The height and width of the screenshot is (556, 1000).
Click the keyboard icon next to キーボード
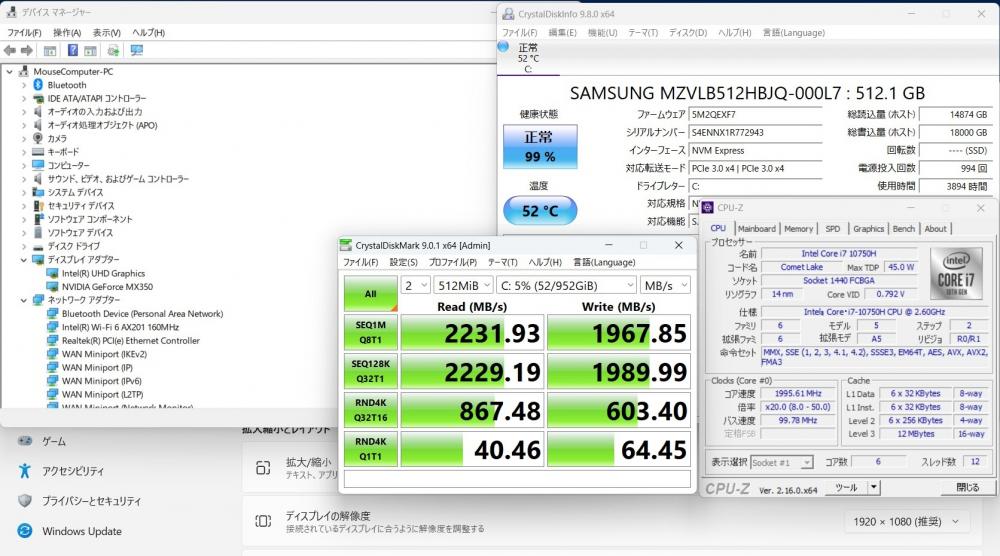(38, 152)
